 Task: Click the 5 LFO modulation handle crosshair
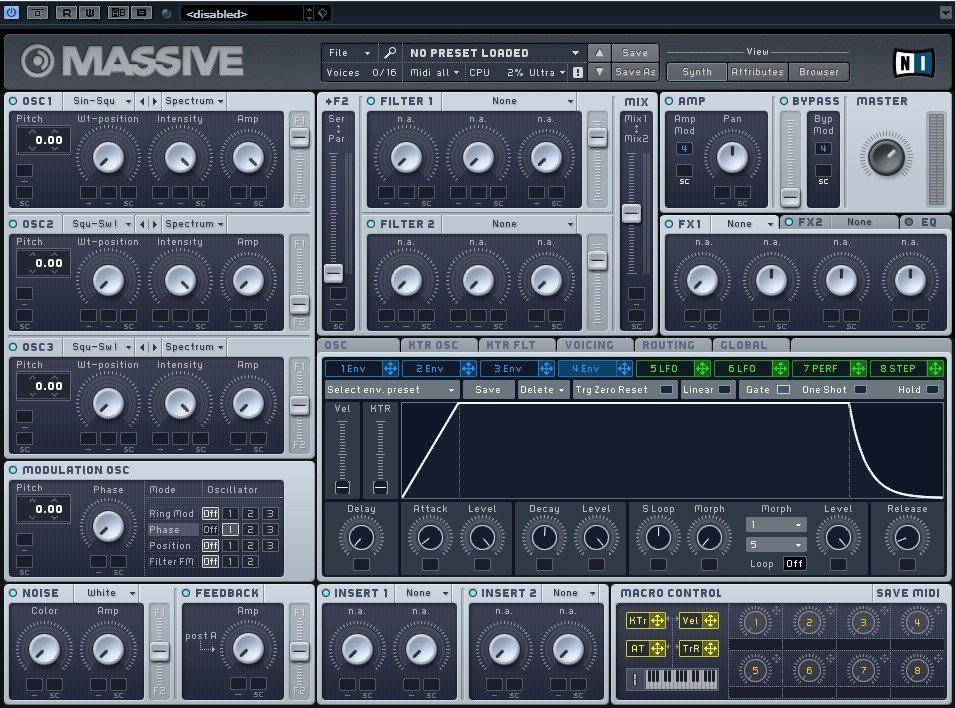click(702, 369)
